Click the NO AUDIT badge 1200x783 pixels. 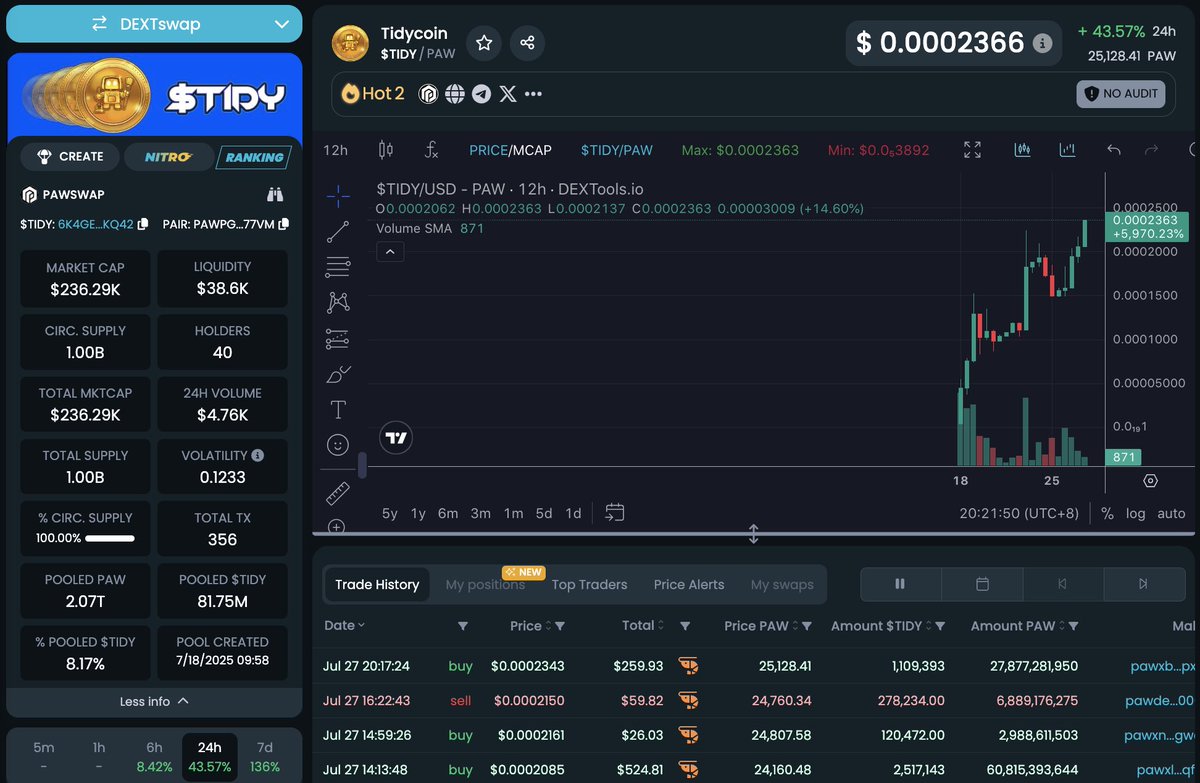coord(1122,94)
